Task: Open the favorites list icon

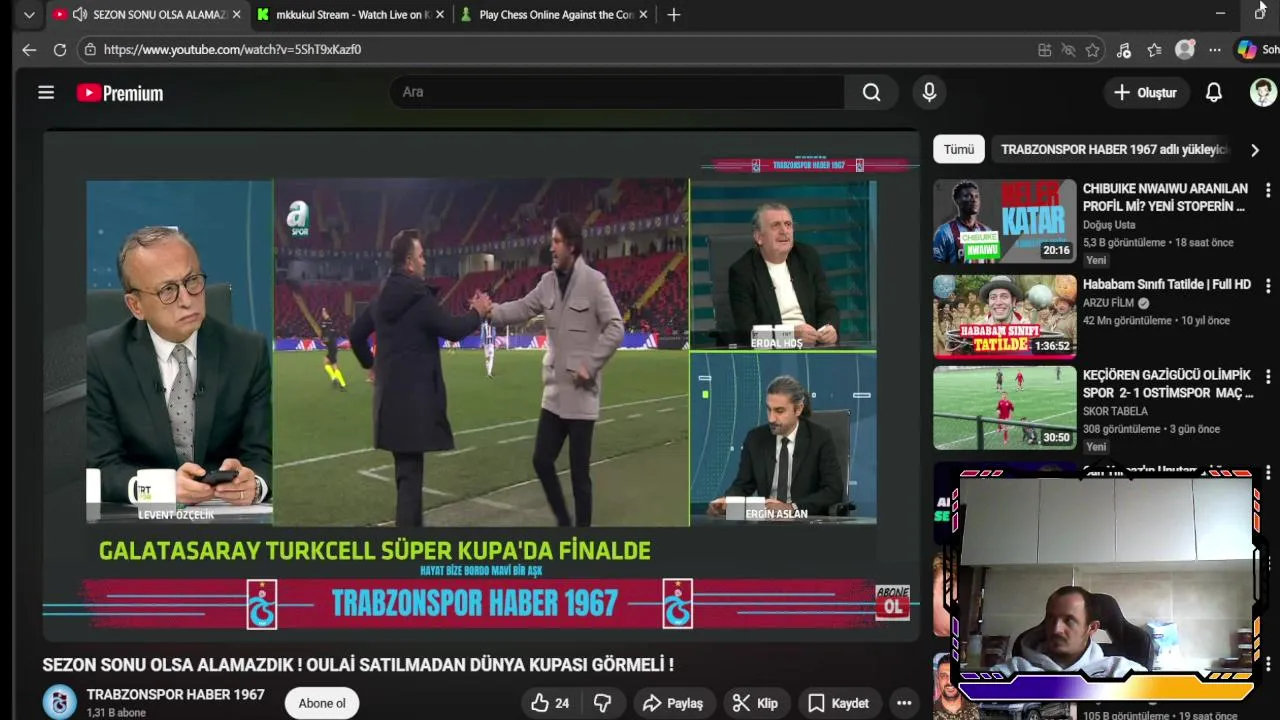Action: pos(1154,50)
